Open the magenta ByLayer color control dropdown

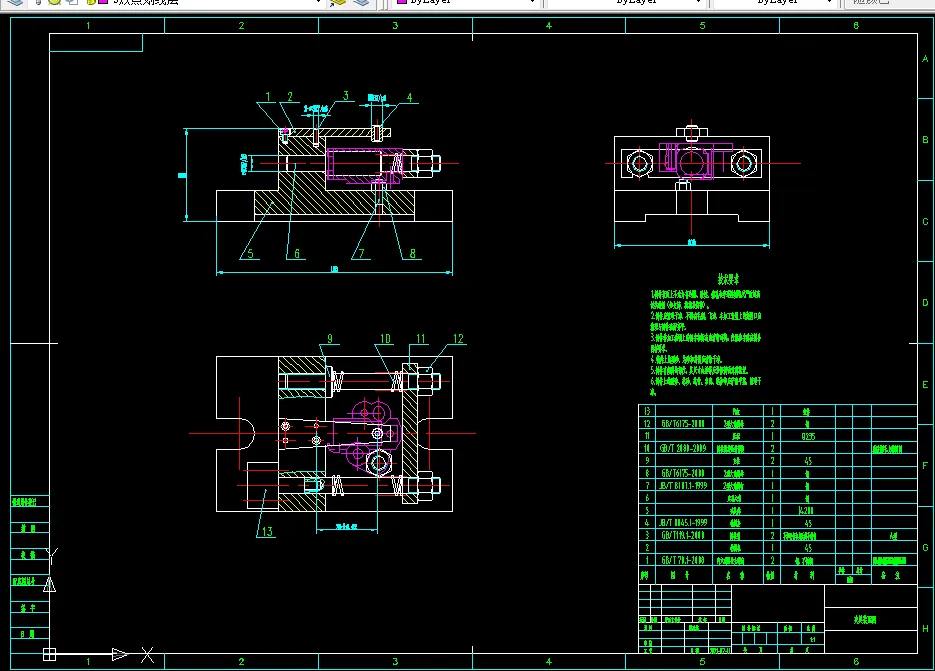[531, 2]
